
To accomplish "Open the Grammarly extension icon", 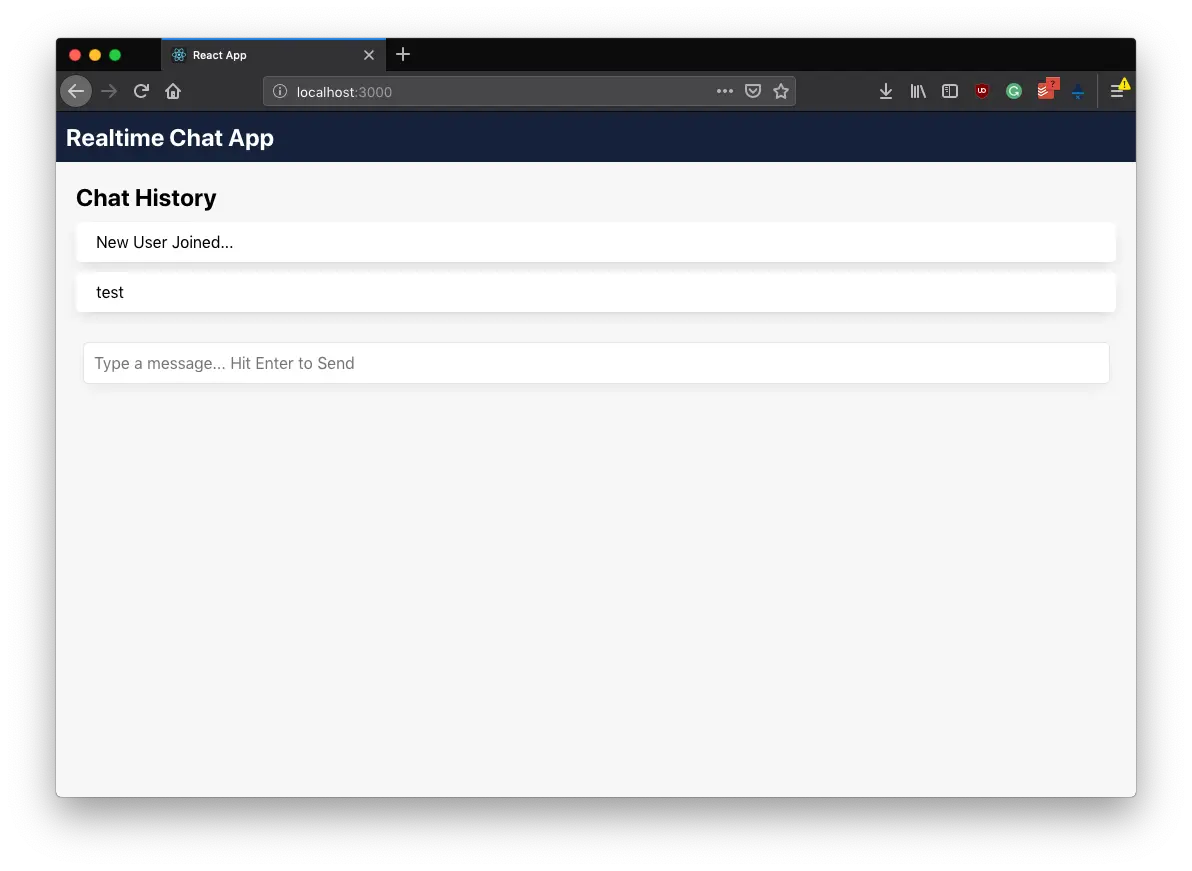I will coord(1013,91).
